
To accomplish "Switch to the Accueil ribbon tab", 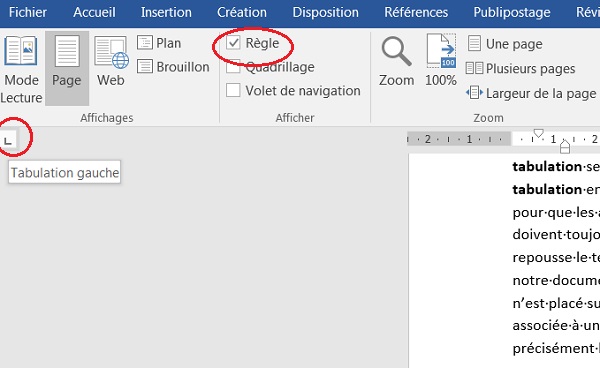I will [x=94, y=12].
